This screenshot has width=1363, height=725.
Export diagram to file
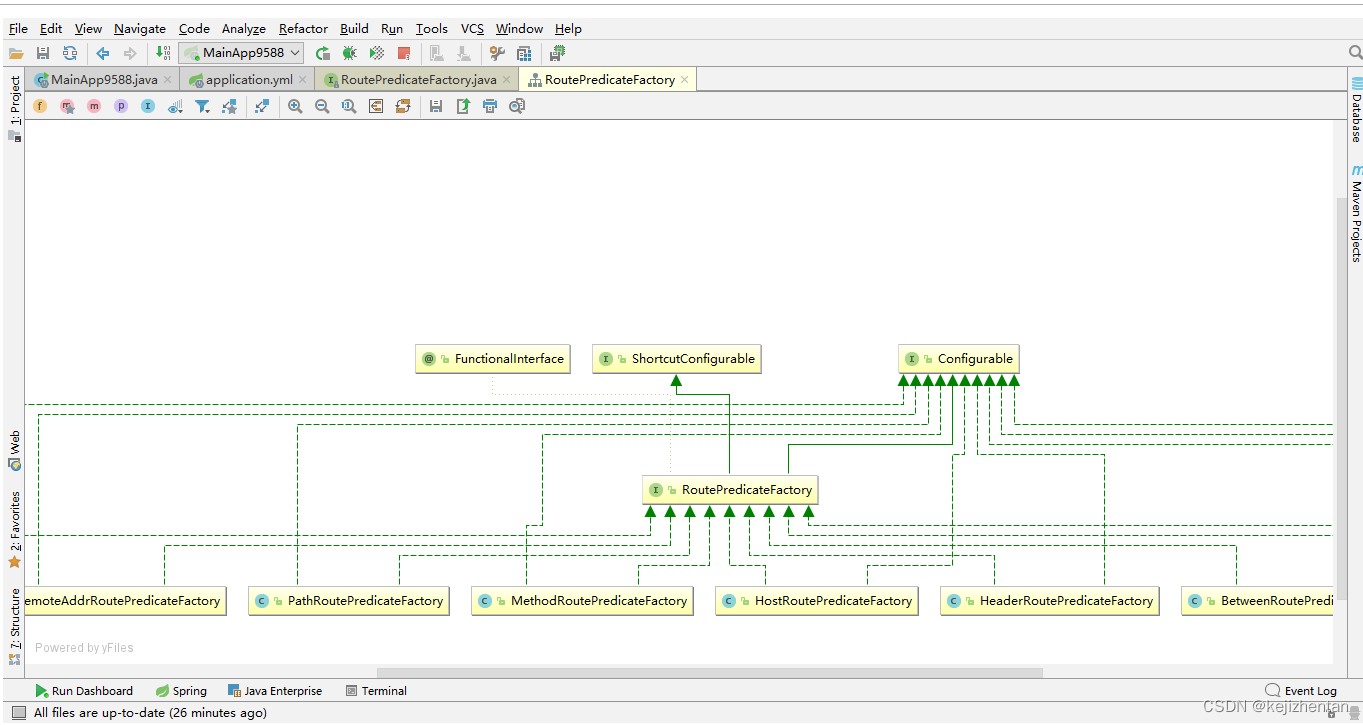tap(463, 106)
